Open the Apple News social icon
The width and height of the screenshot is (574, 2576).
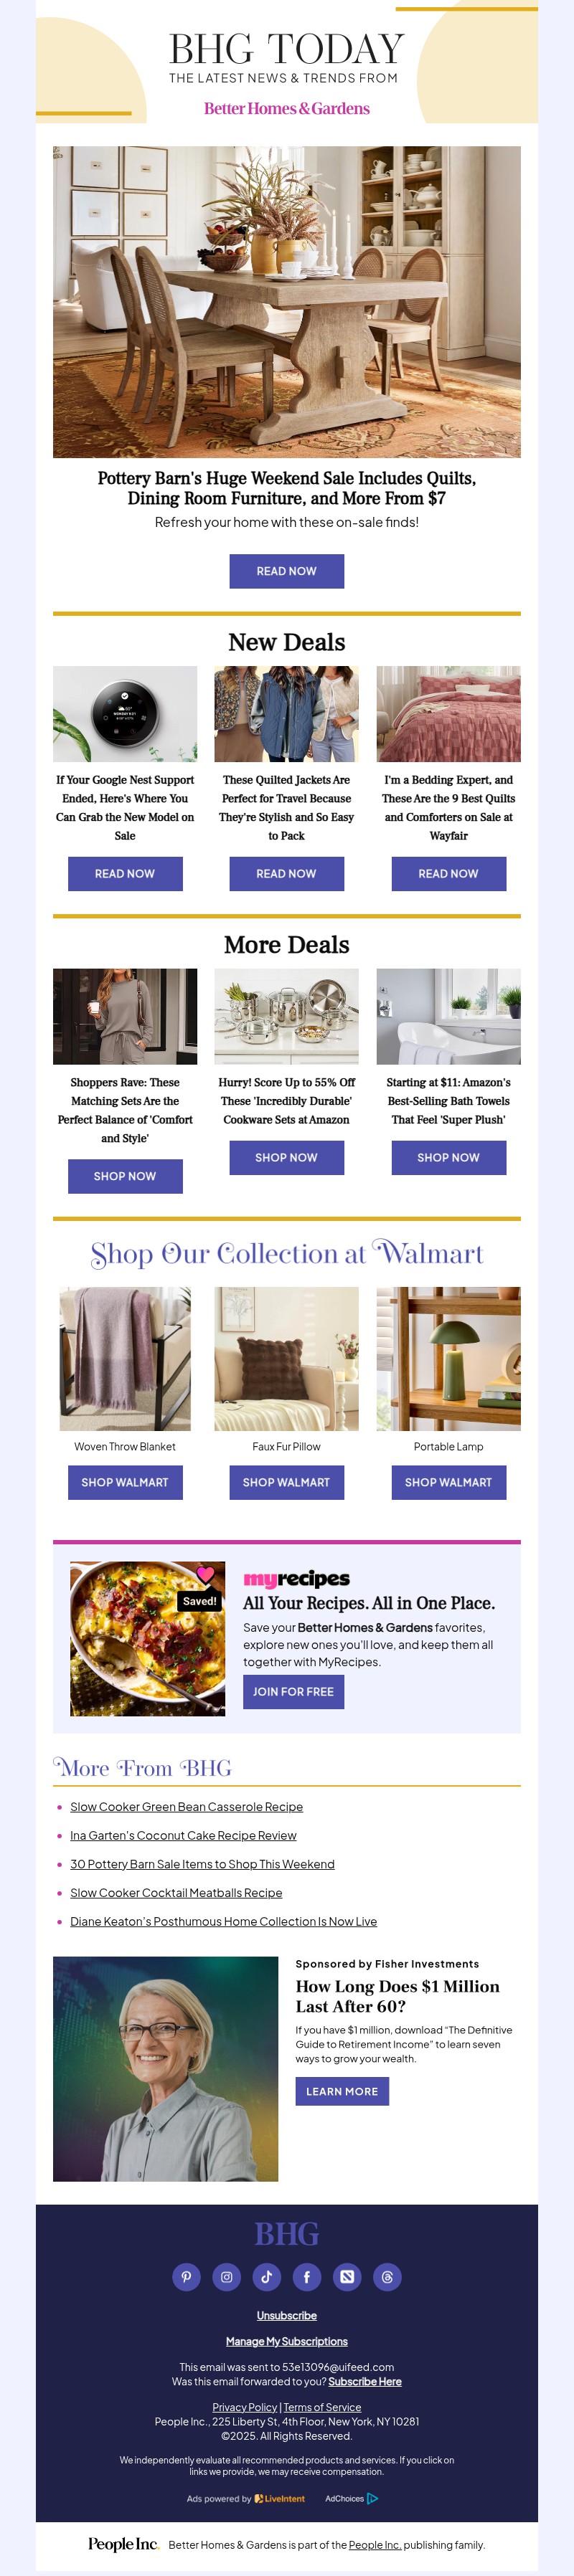click(347, 2277)
